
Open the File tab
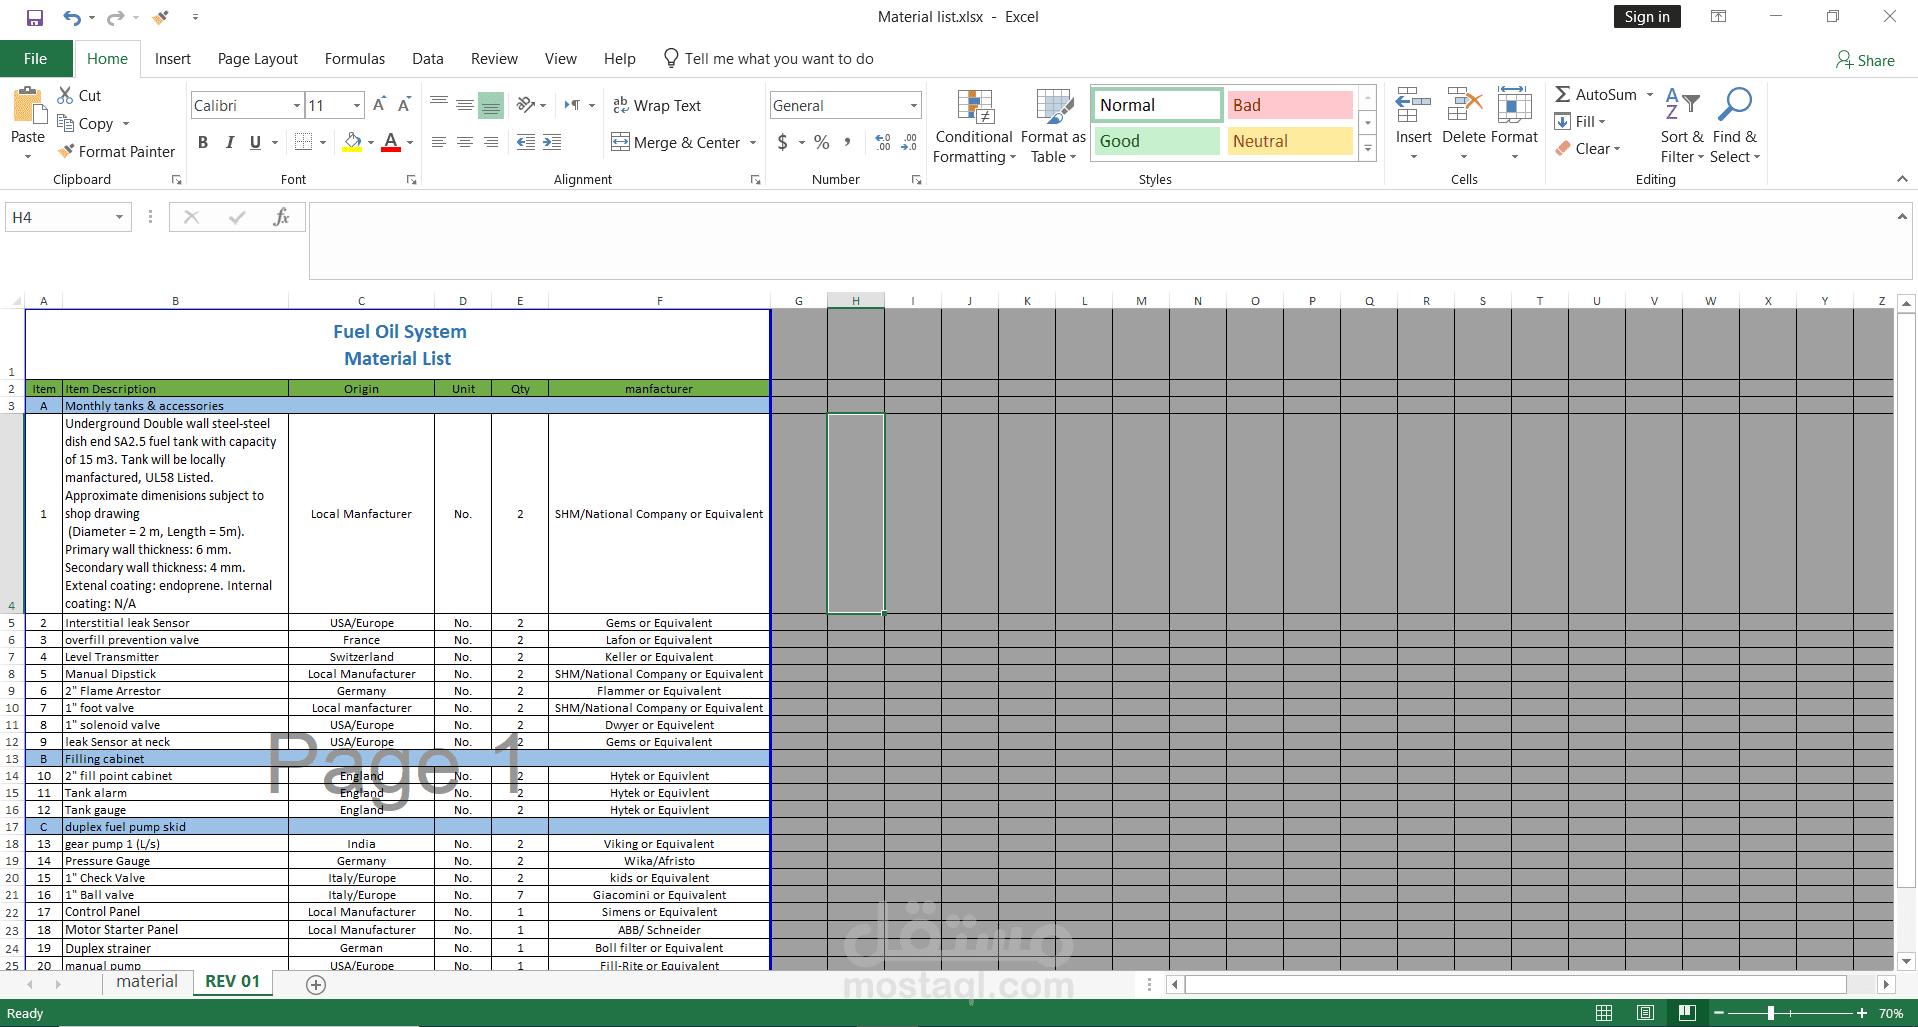(36, 58)
